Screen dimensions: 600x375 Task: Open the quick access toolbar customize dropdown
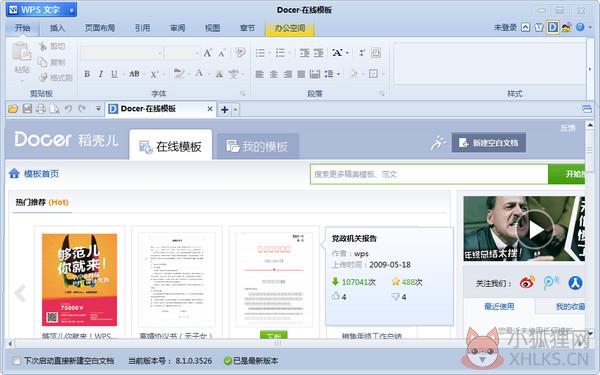point(98,109)
